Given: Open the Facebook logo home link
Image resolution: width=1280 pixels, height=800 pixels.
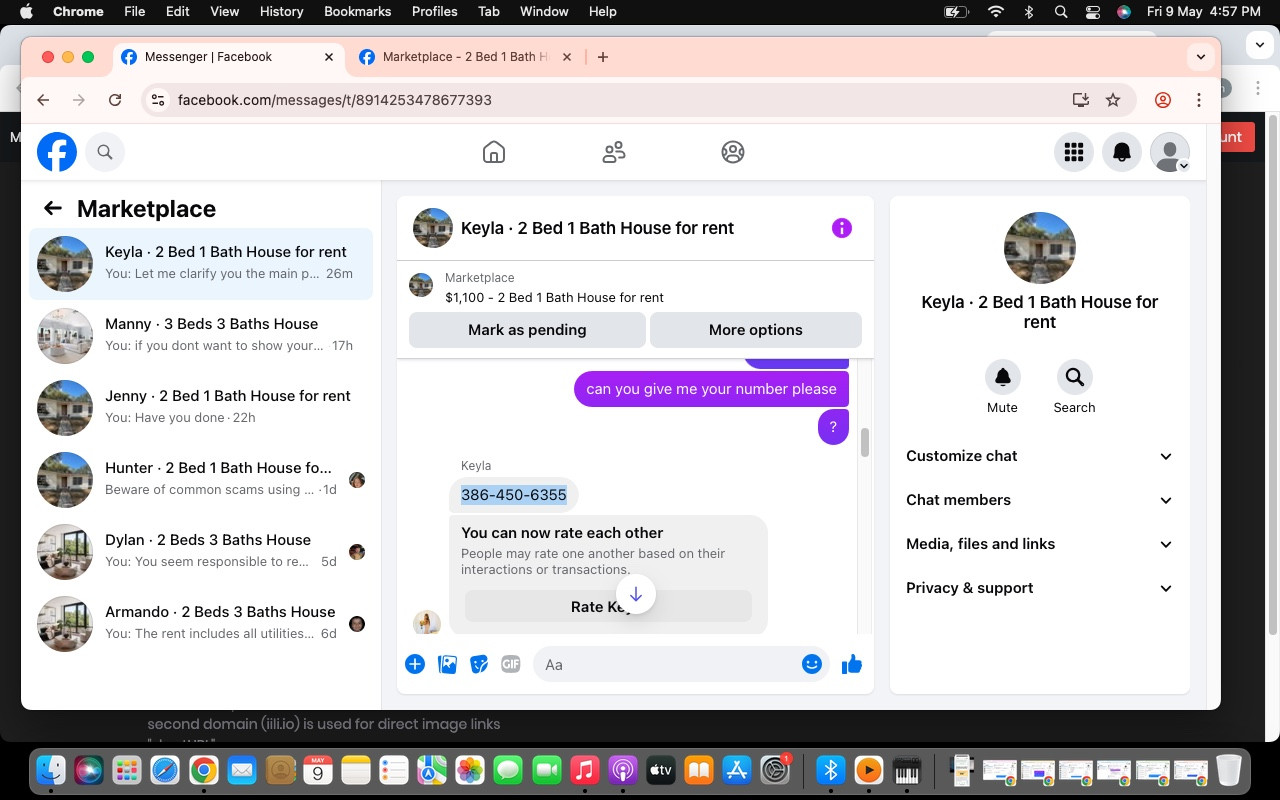Looking at the screenshot, I should pyautogui.click(x=57, y=152).
